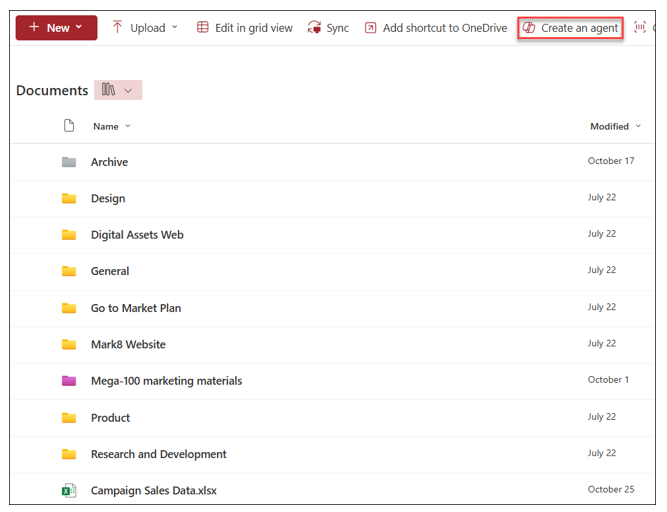Click the Create an agent Copilot icon
The image size is (667, 512).
coord(529,28)
